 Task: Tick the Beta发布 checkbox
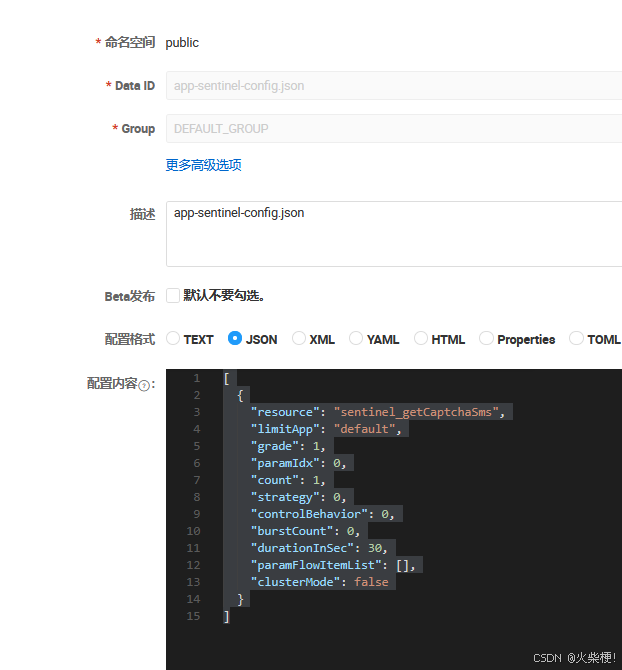pyautogui.click(x=173, y=295)
